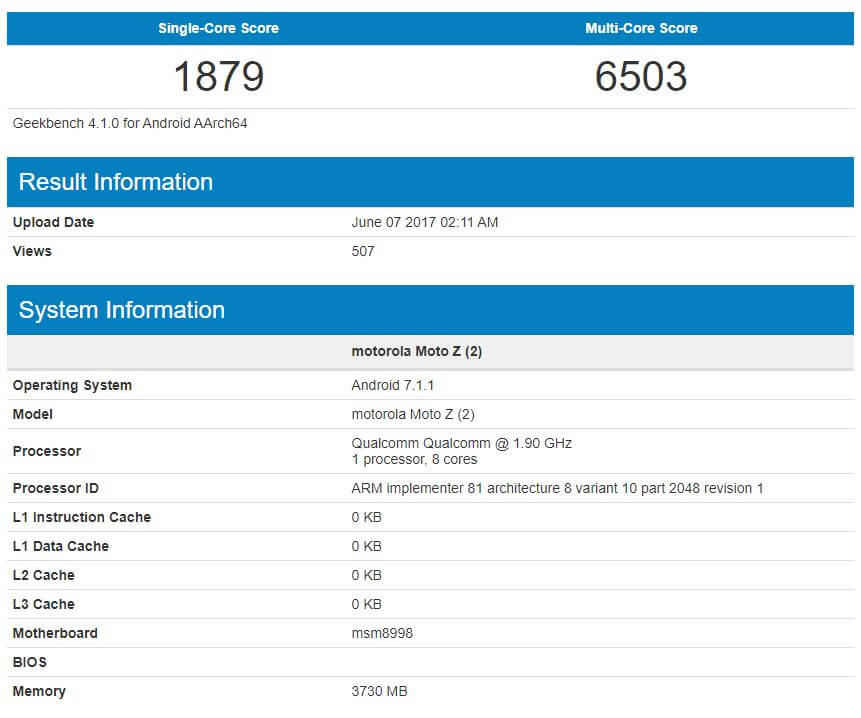
Task: Select the single-core score value 1879
Action: (218, 76)
